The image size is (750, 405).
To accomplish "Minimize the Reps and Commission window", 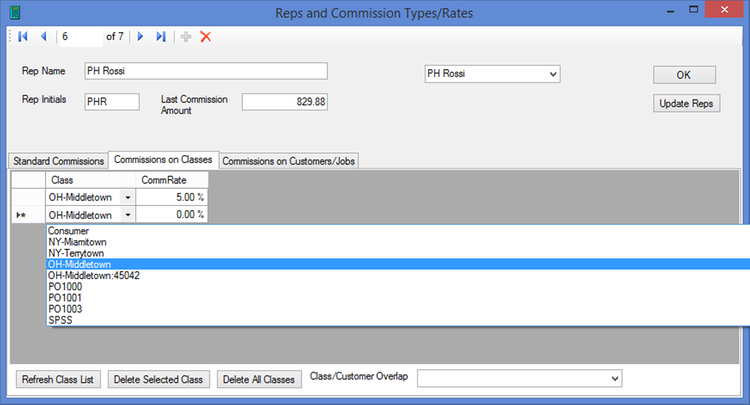I will point(671,10).
